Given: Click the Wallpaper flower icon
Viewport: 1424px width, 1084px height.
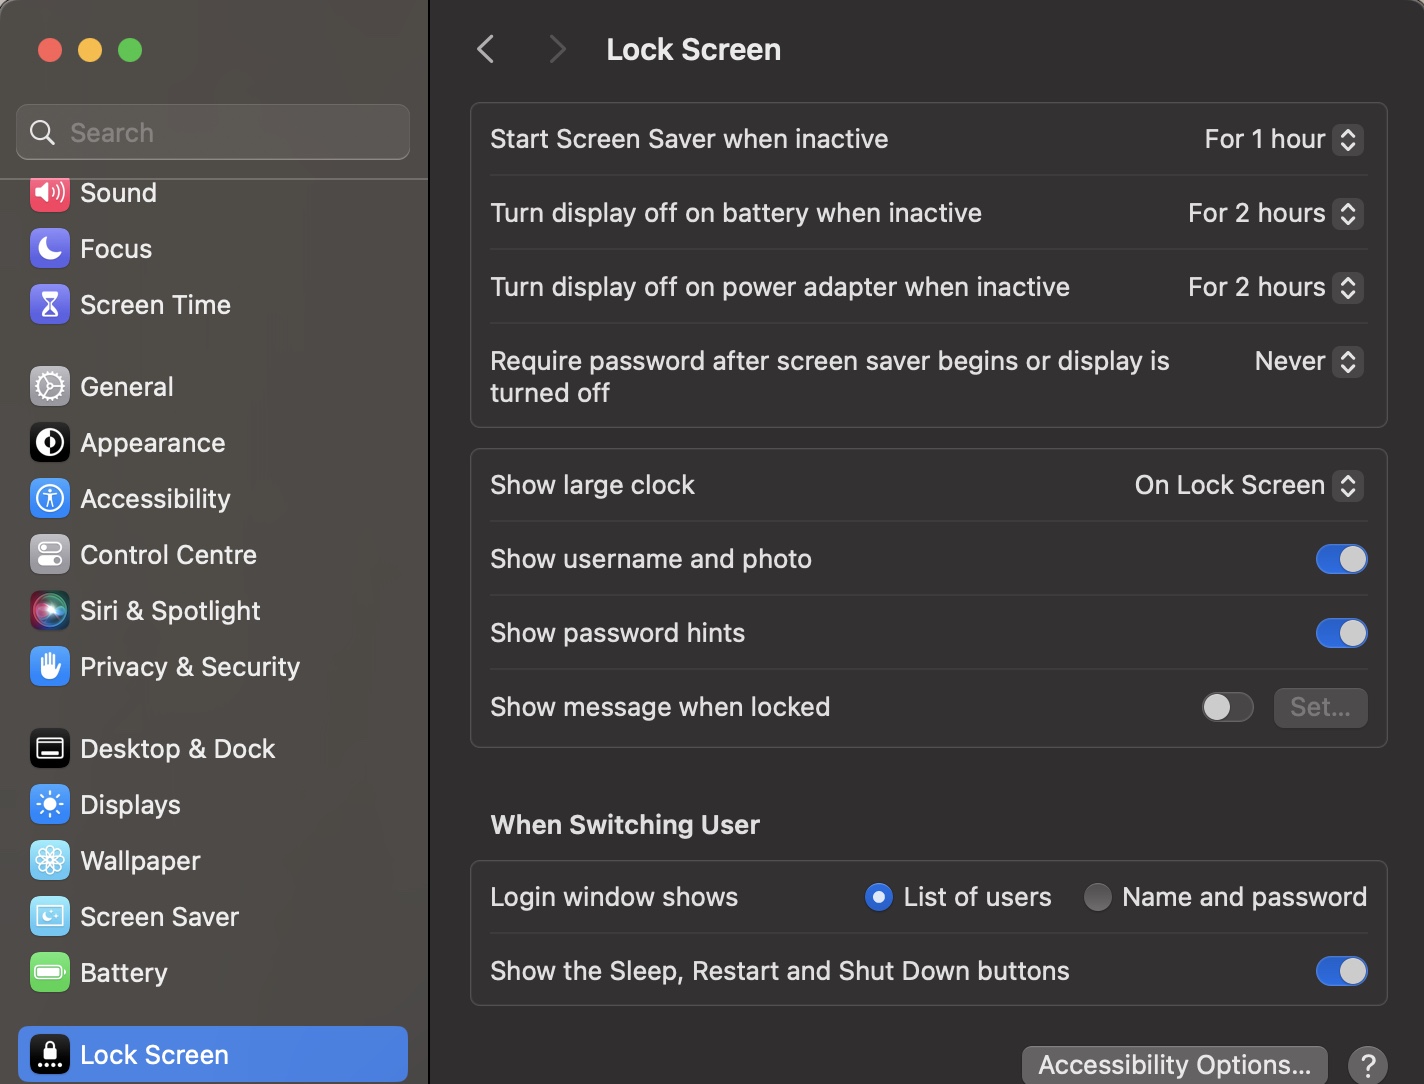Looking at the screenshot, I should (50, 861).
